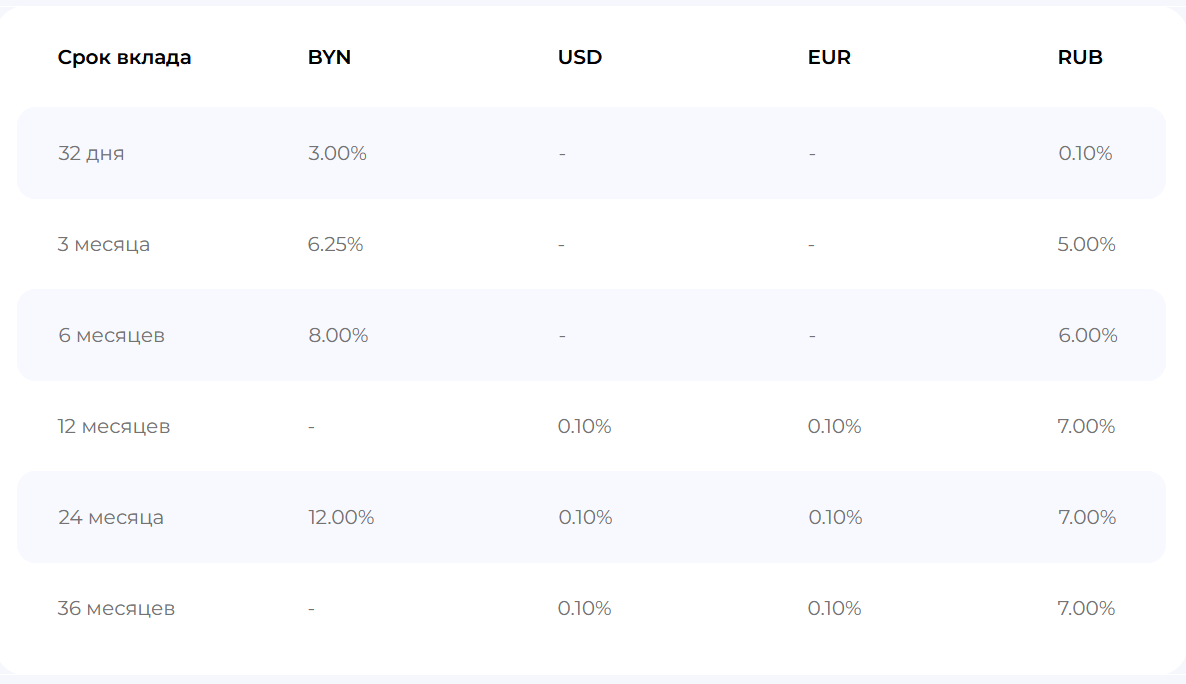Click the USD column header
Screen dimensions: 1186x684
click(580, 57)
